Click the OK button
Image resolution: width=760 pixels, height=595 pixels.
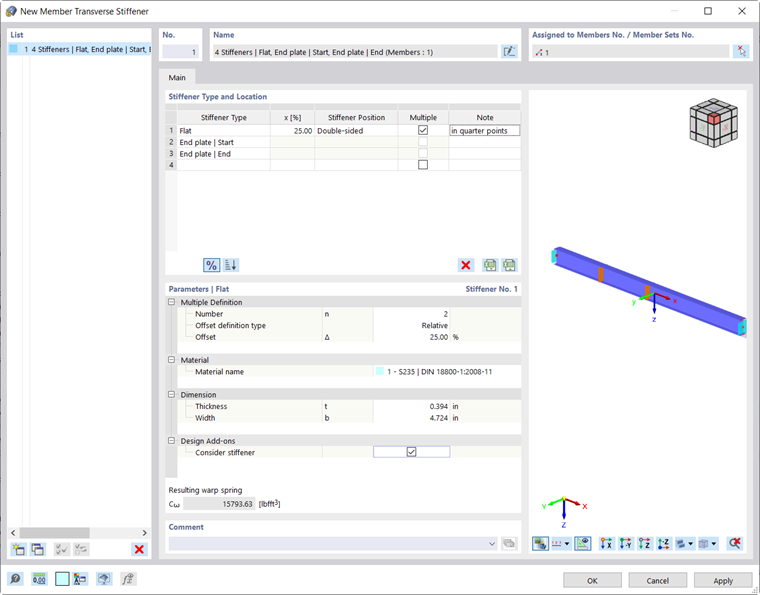click(592, 580)
